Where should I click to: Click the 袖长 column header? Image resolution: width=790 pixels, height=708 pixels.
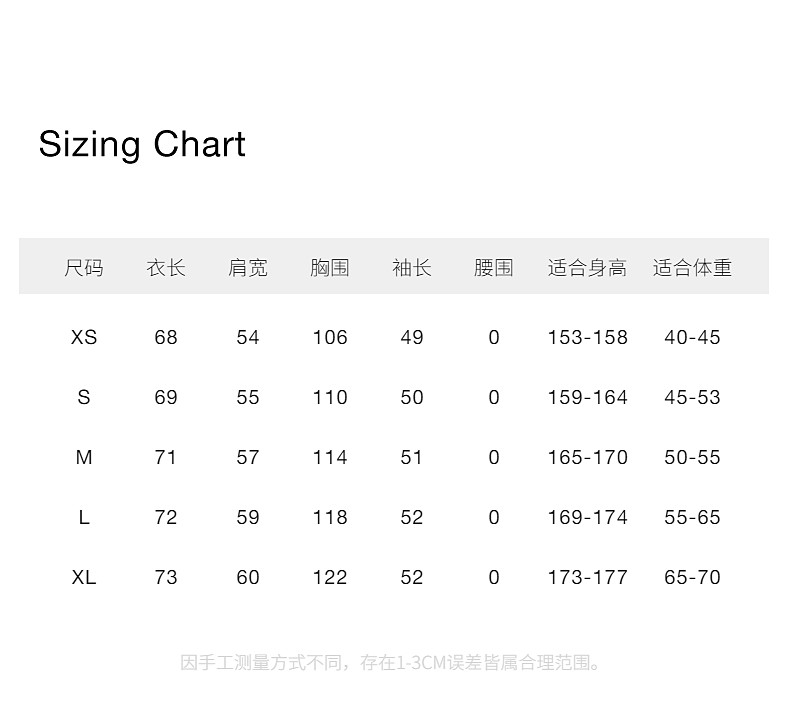412,267
